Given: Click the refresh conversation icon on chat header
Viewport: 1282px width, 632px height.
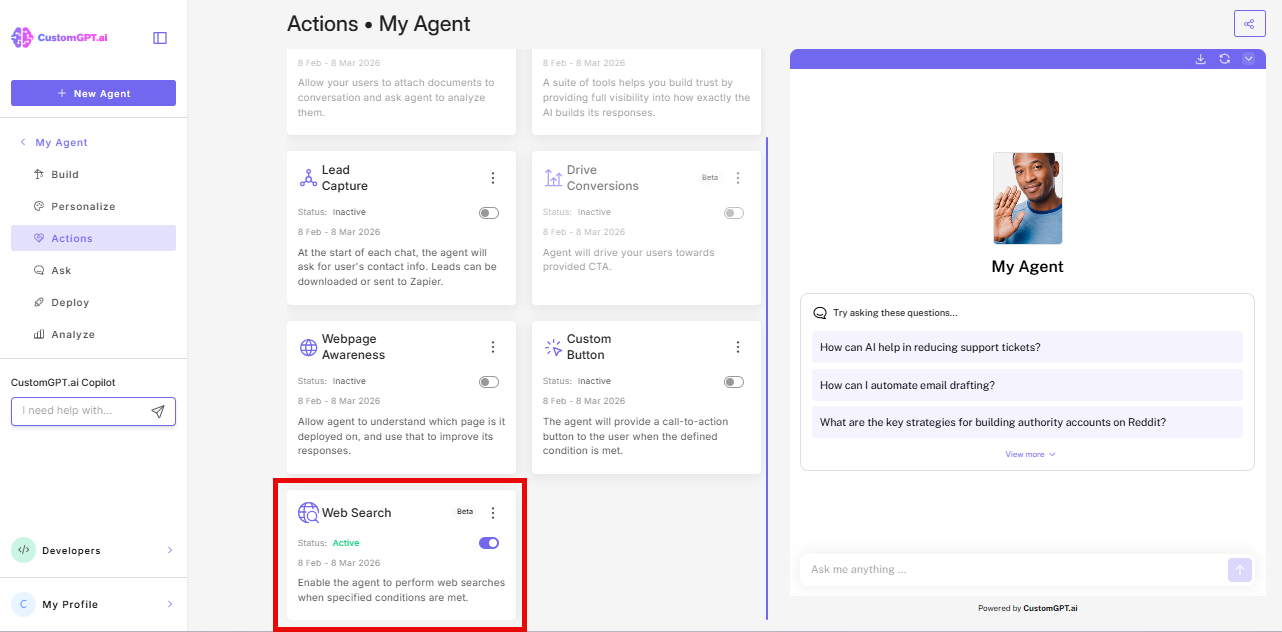Looking at the screenshot, I should 1224,59.
